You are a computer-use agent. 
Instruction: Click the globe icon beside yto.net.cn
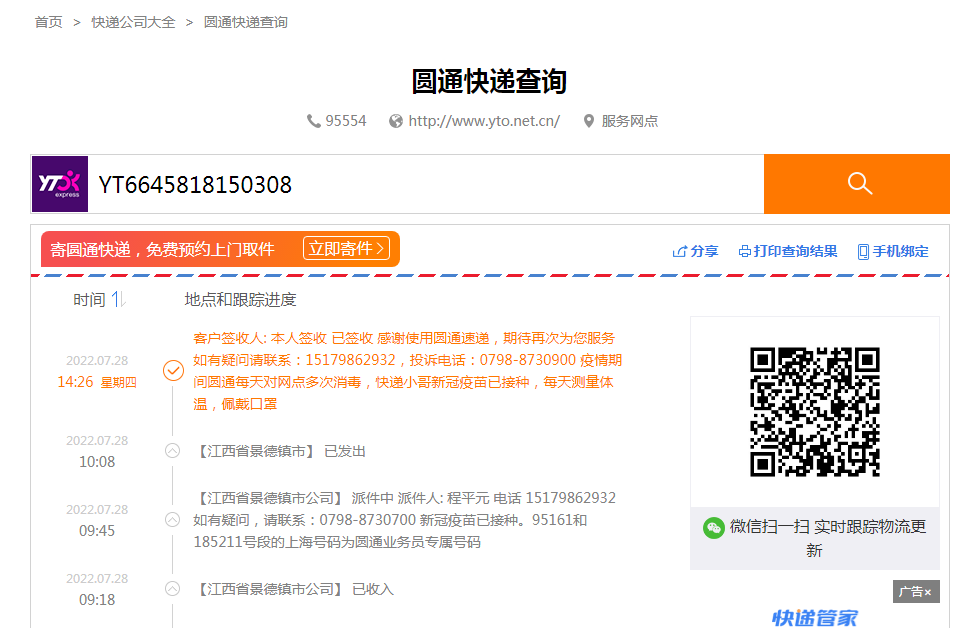click(x=395, y=121)
